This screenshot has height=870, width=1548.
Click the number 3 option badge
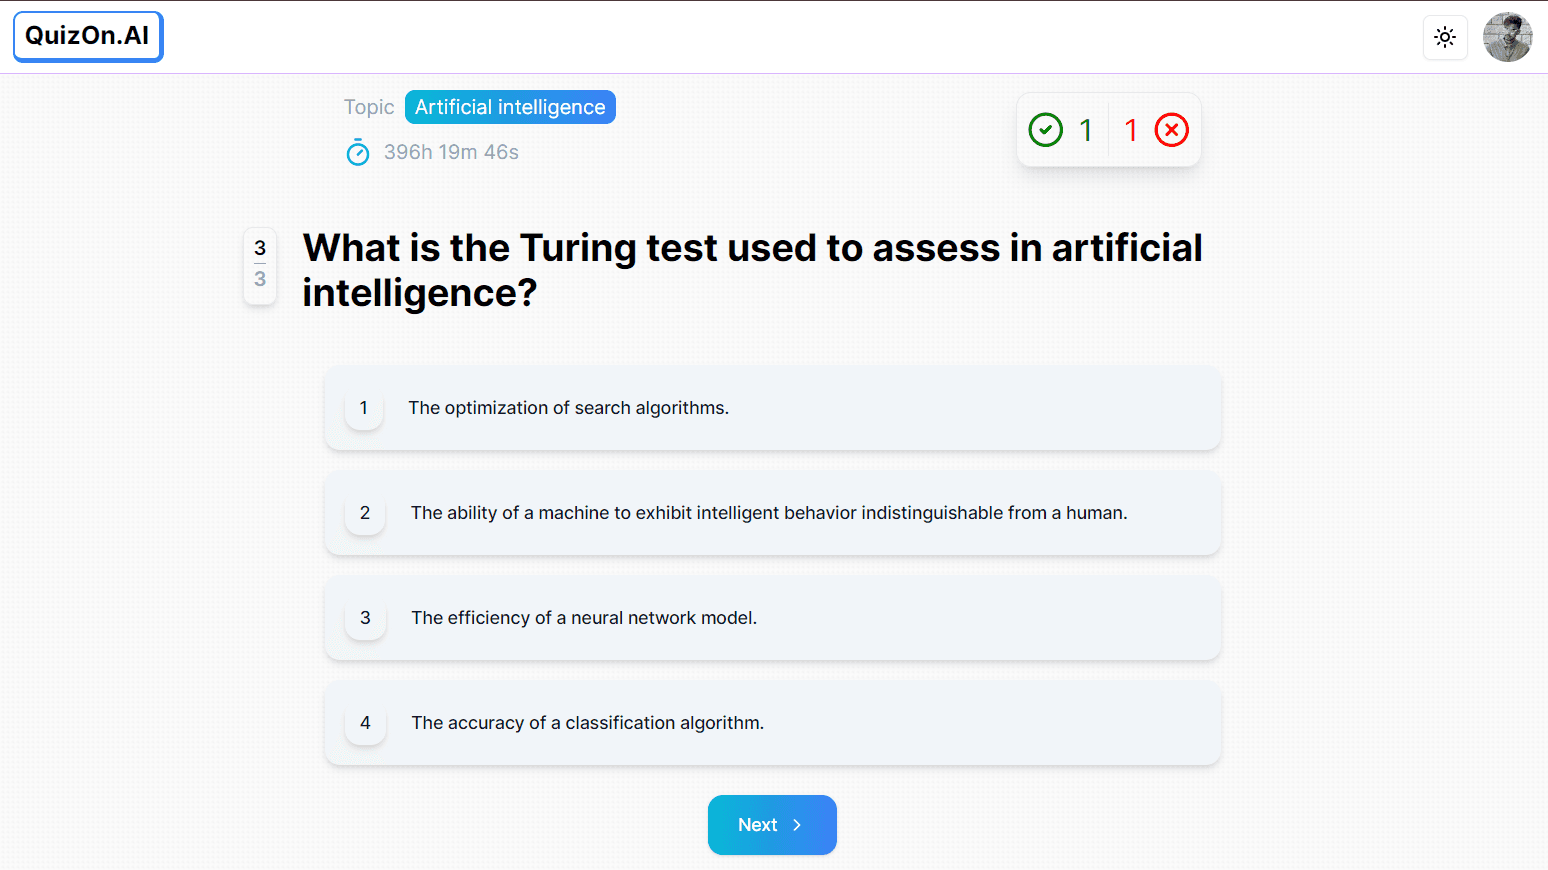tap(365, 618)
